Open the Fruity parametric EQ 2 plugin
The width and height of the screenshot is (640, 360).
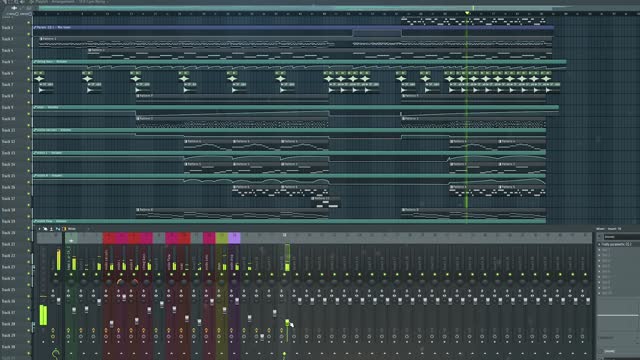coord(617,244)
